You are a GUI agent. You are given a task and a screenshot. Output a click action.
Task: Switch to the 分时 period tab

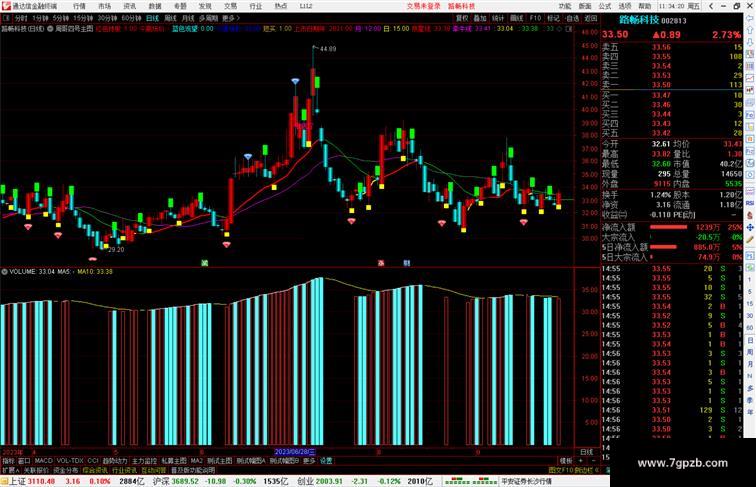pos(21,18)
